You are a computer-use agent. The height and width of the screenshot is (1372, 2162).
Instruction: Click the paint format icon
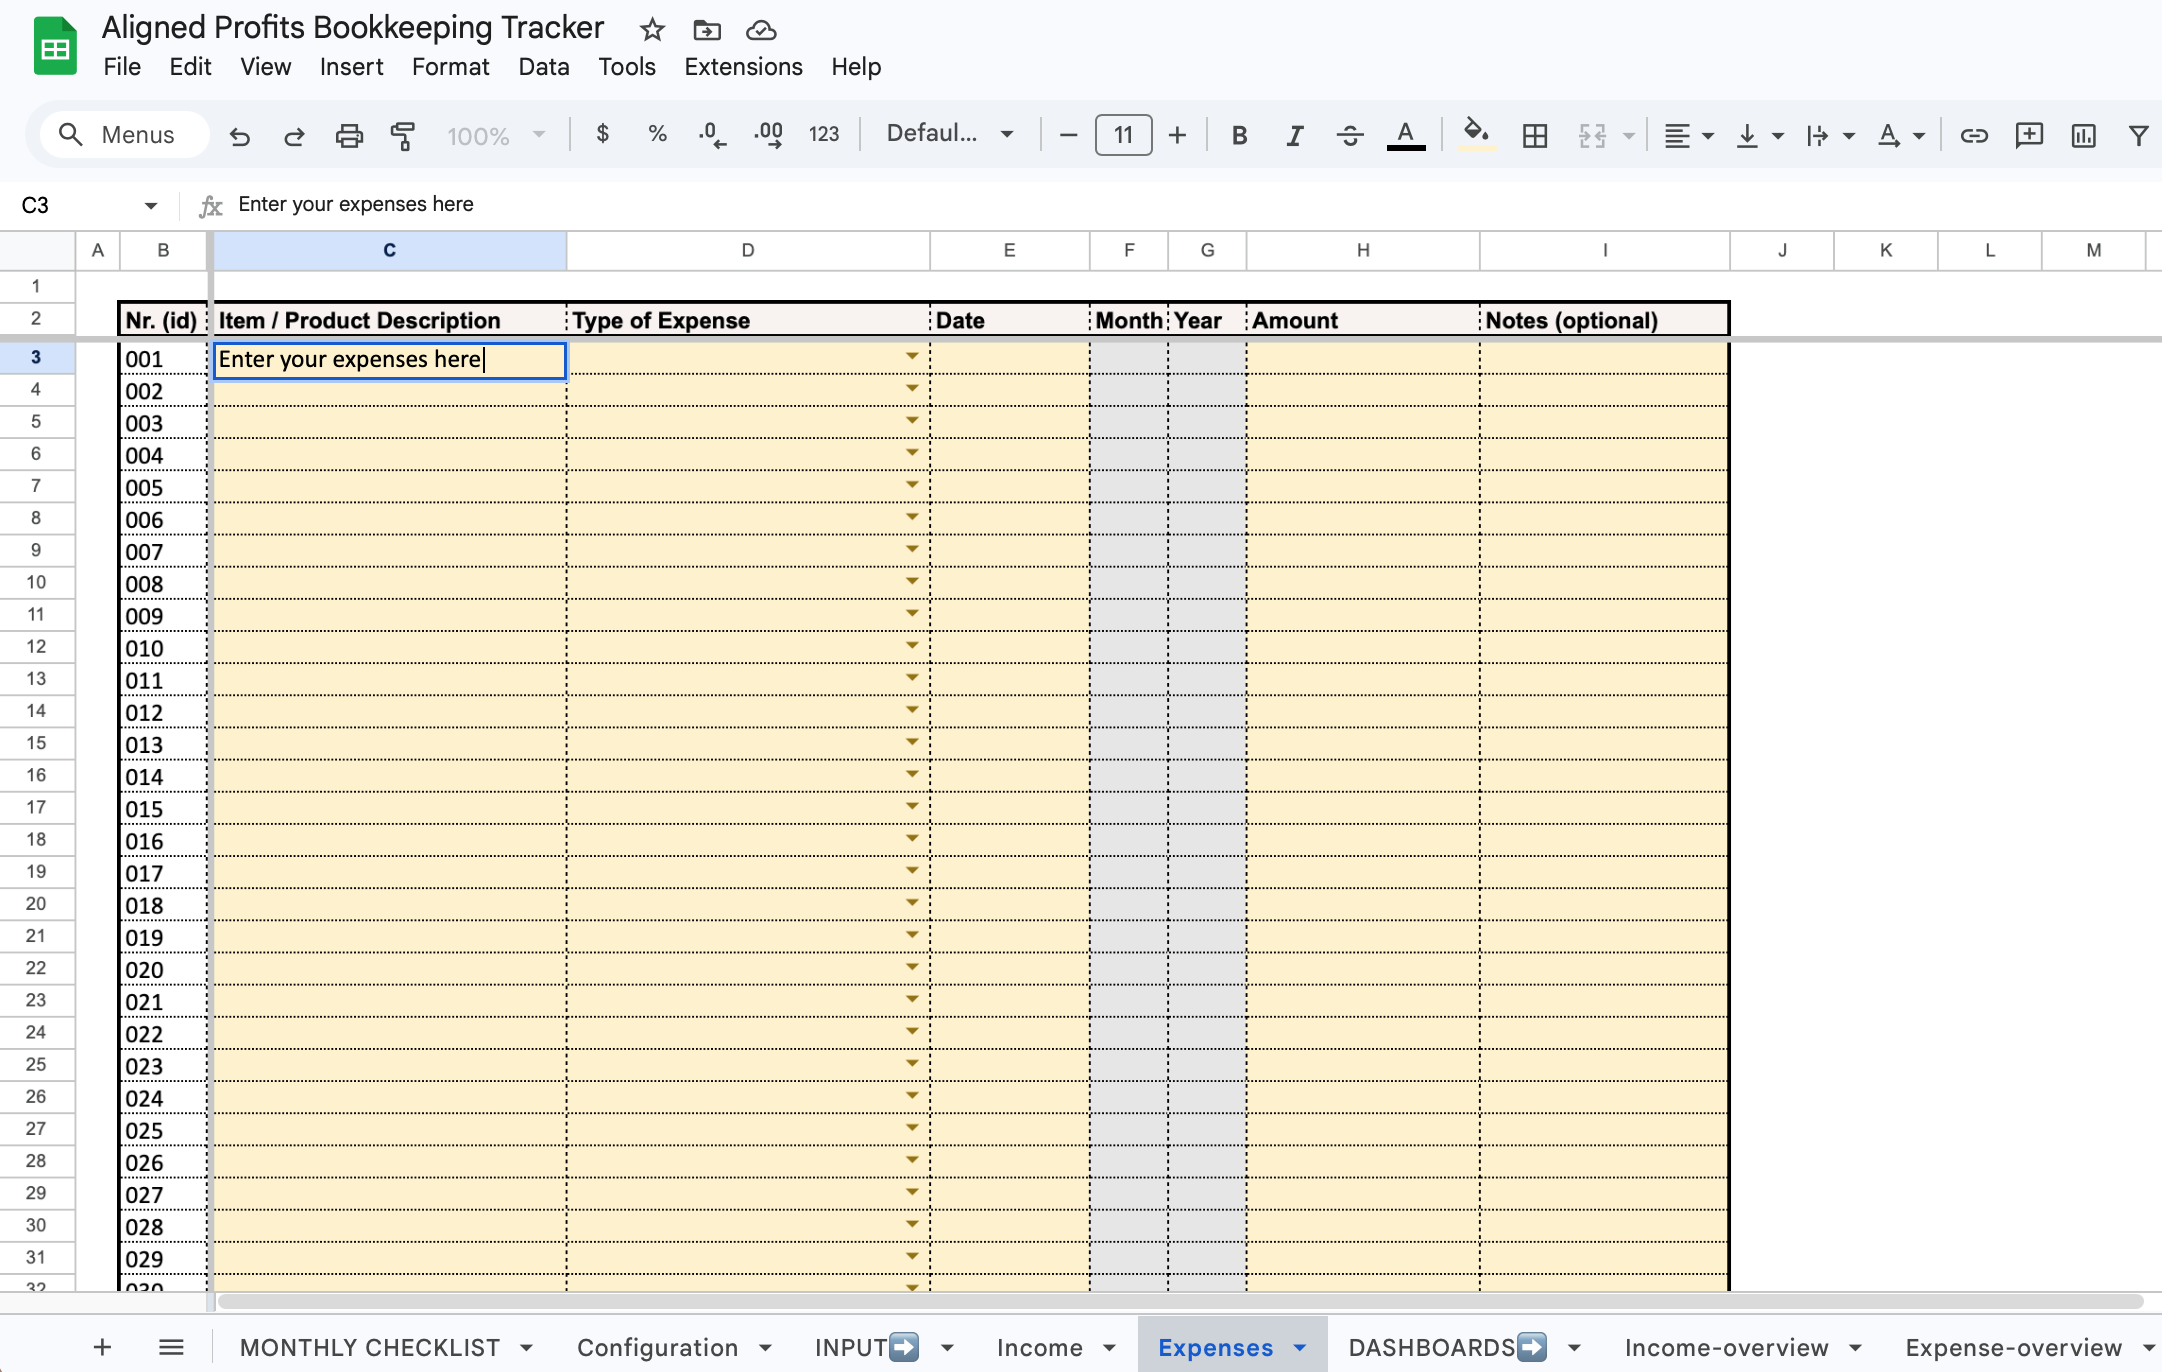(x=403, y=135)
